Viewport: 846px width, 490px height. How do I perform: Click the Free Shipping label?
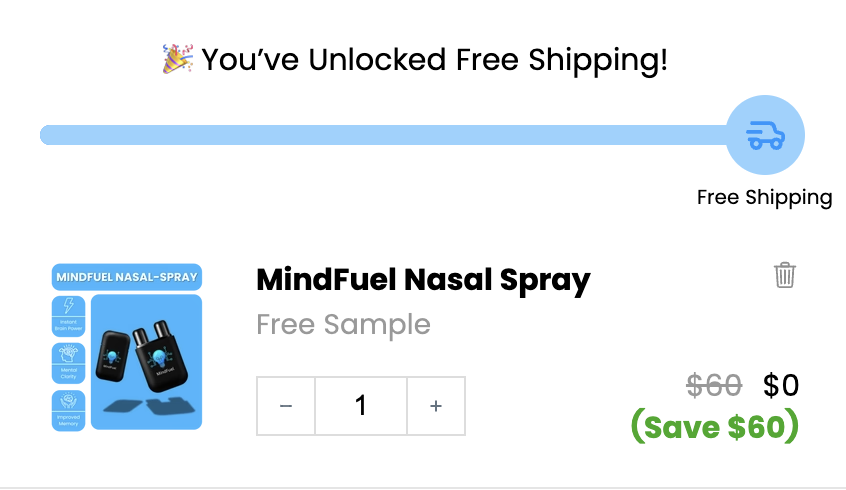764,197
